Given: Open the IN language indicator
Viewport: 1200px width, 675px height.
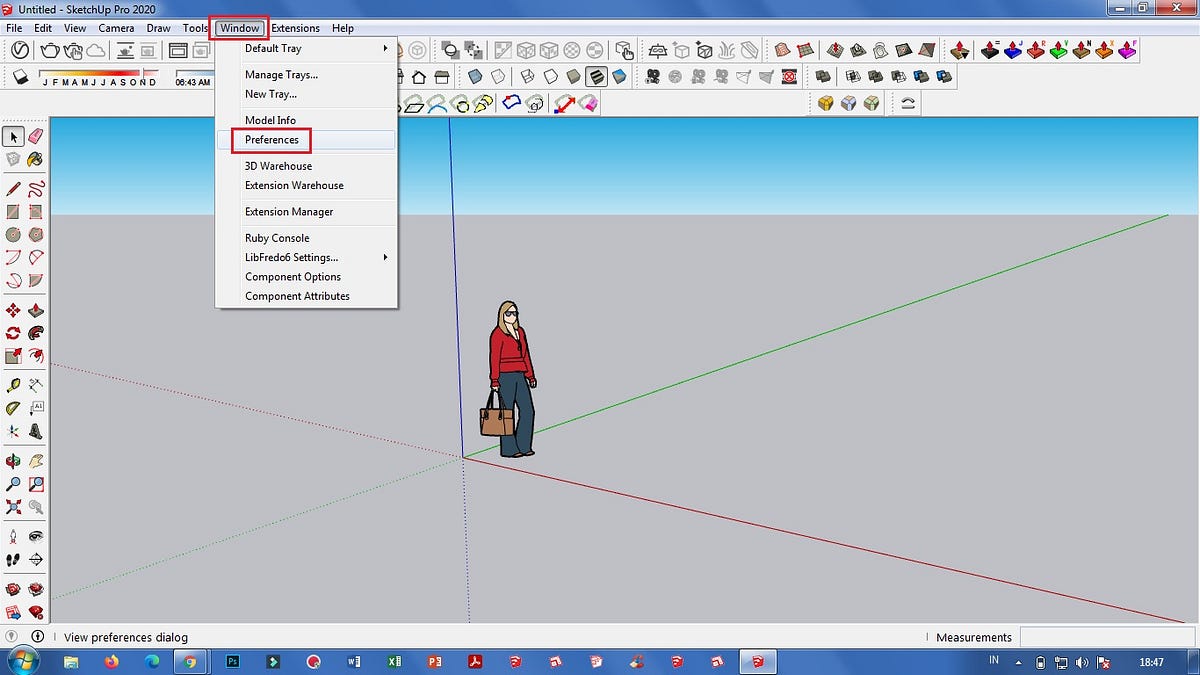Looking at the screenshot, I should click(994, 661).
